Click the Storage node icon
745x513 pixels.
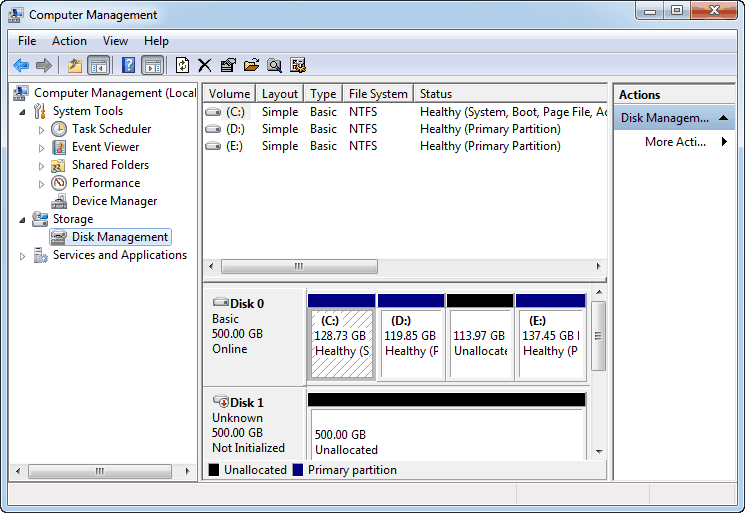tap(40, 219)
